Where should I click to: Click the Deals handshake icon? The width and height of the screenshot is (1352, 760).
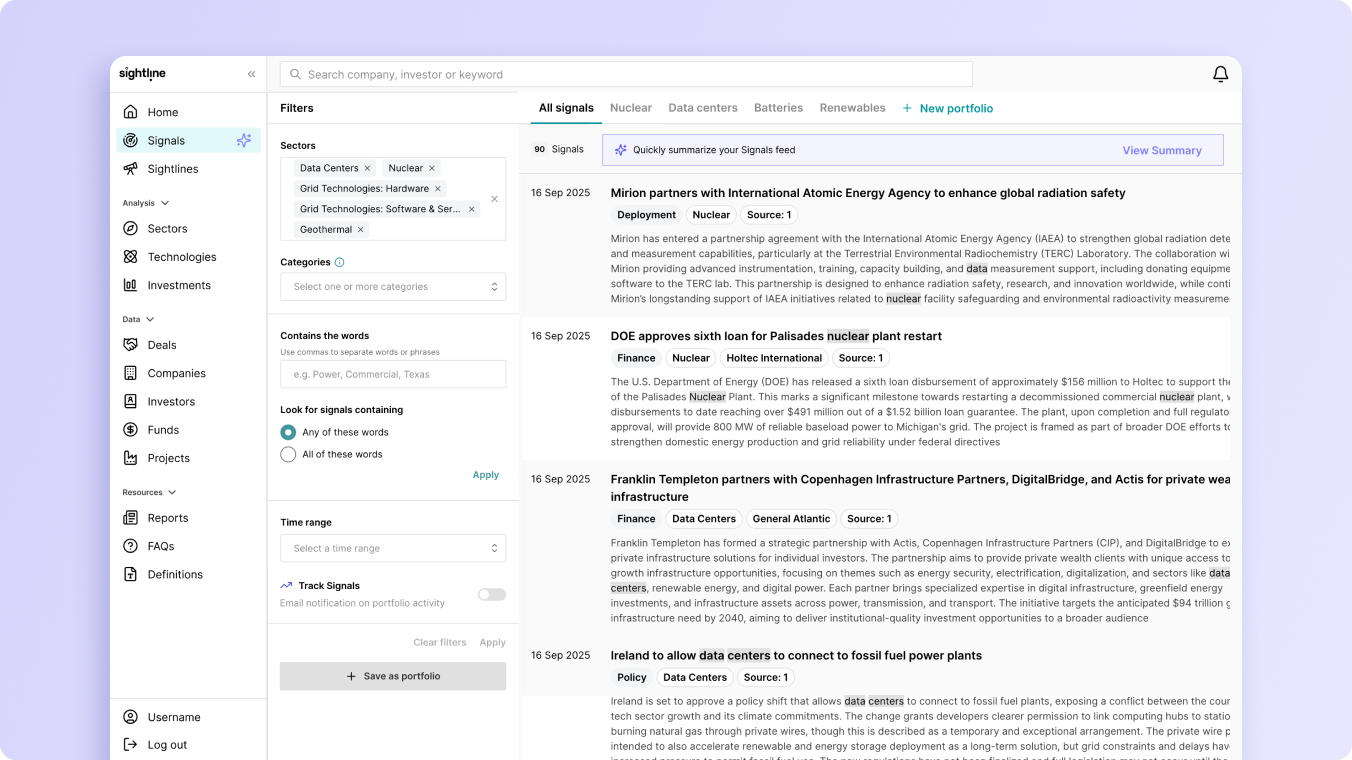pyautogui.click(x=130, y=345)
